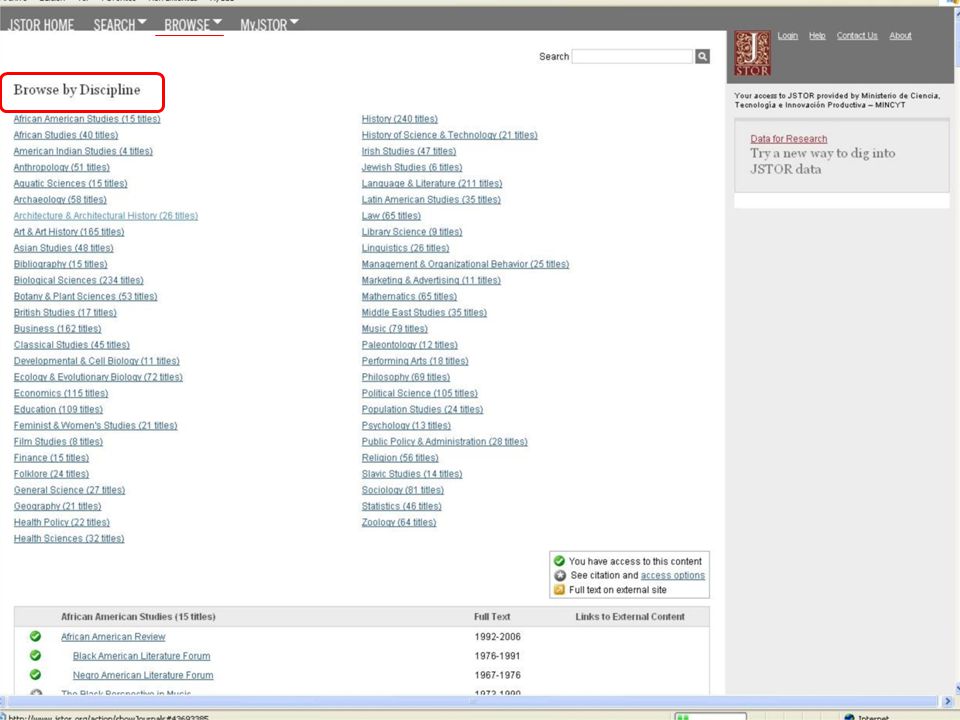Open the SEARCH dropdown menu
The height and width of the screenshot is (720, 960).
click(120, 24)
